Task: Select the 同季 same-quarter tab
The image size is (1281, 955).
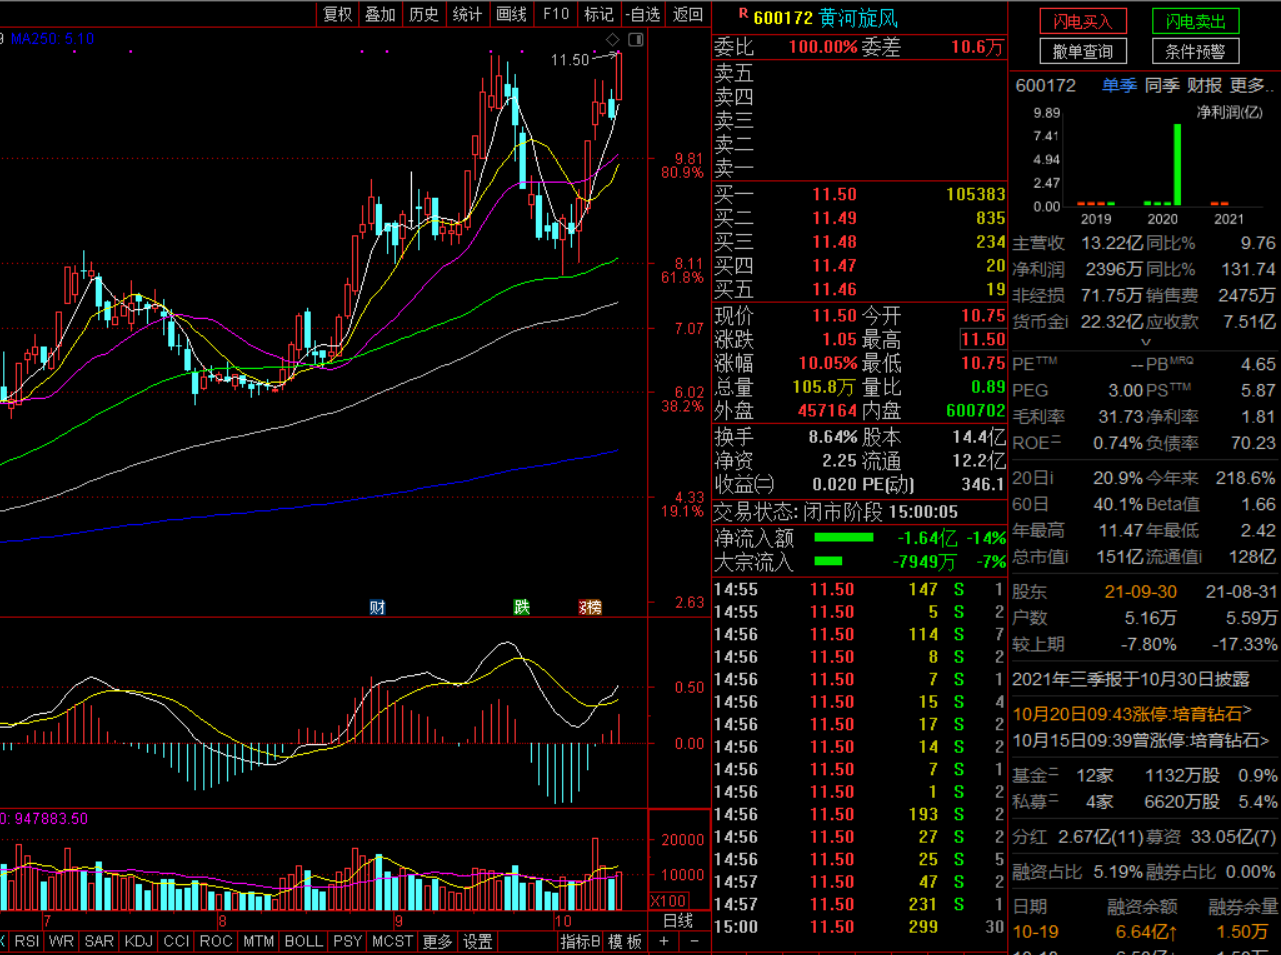Action: coord(1162,86)
